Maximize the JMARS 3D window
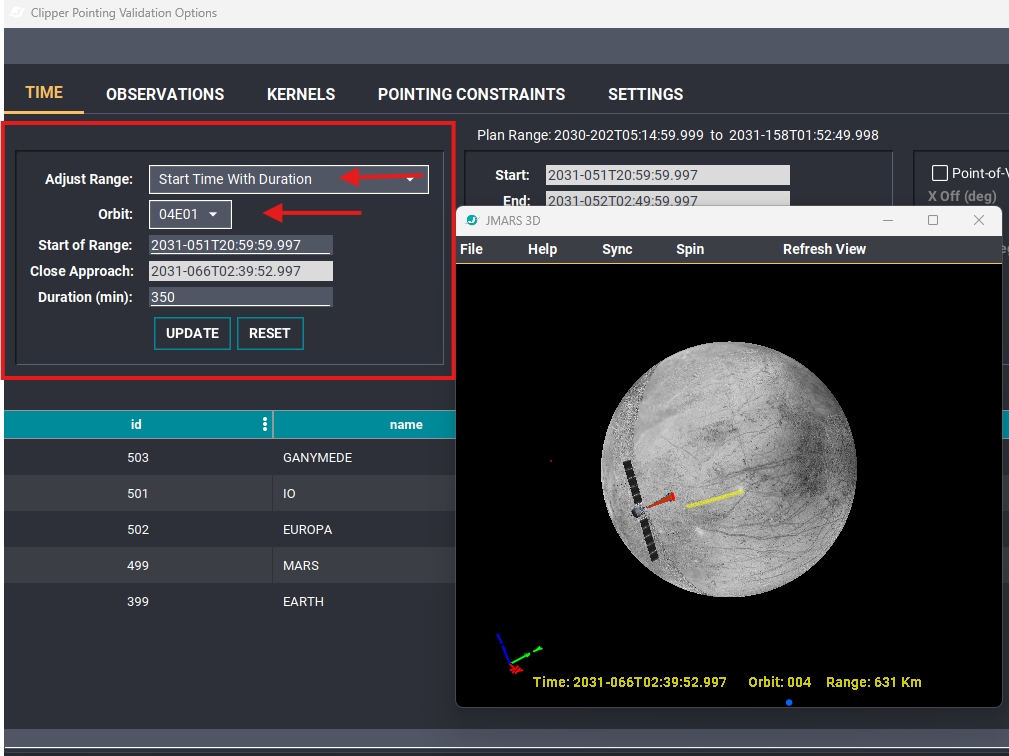 (x=932, y=220)
